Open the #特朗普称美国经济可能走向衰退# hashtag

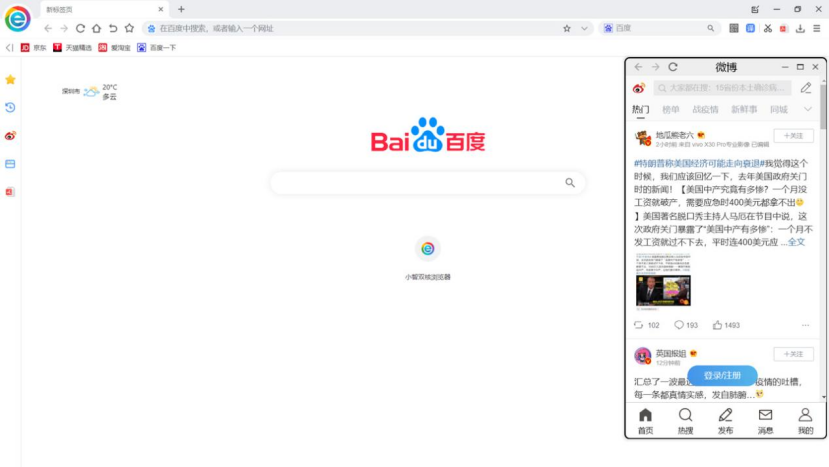click(x=699, y=163)
